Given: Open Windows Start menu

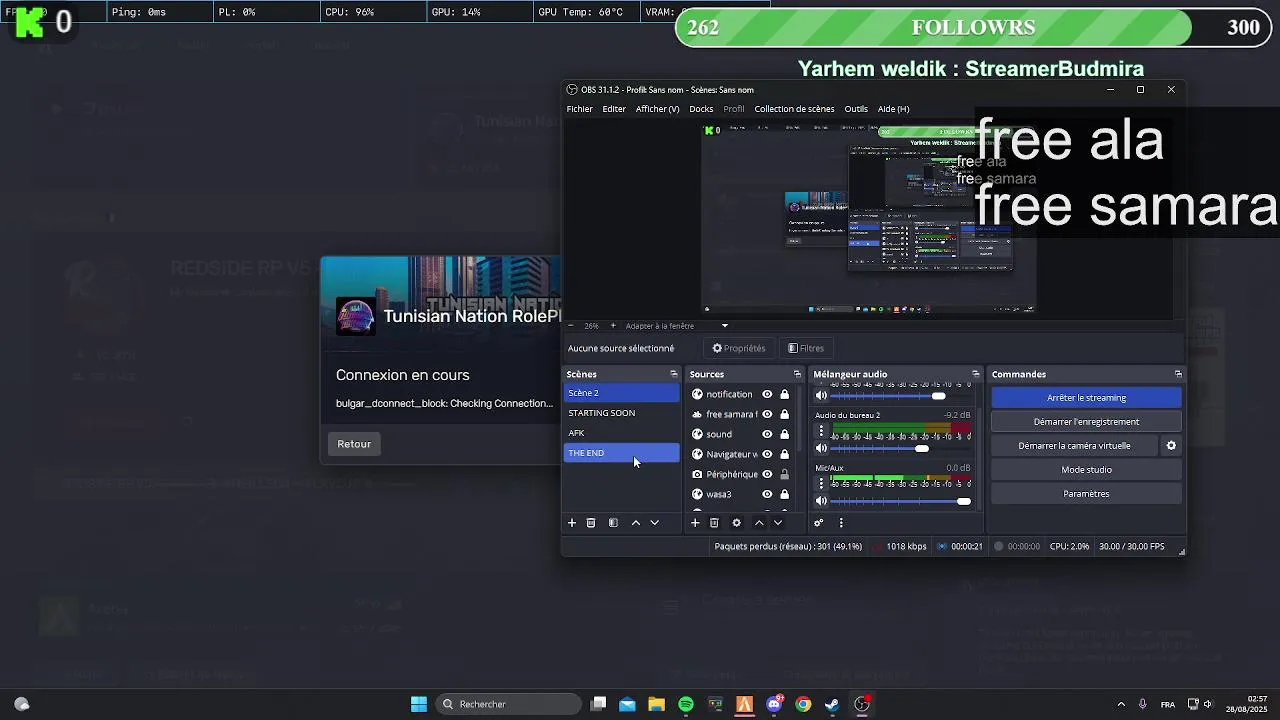Looking at the screenshot, I should (x=419, y=704).
